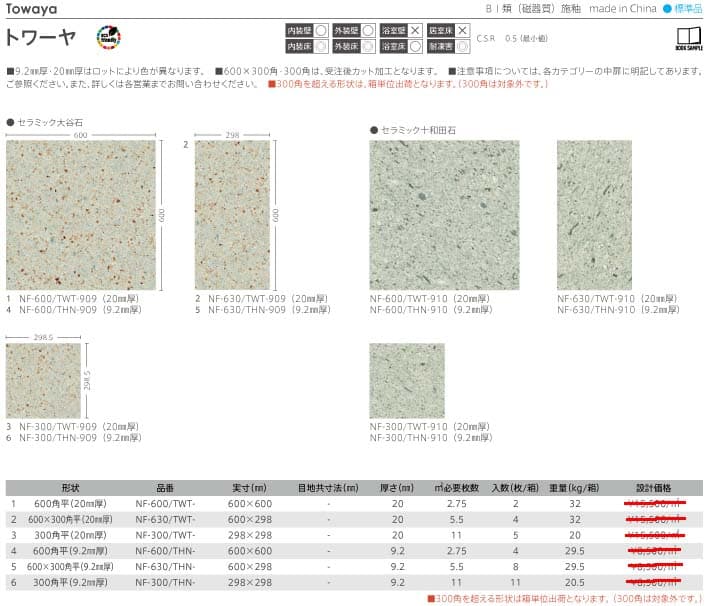The height and width of the screenshot is (606, 711).
Task: Click the 600×300角平(9.2mm厚) table cell
Action: click(70, 567)
